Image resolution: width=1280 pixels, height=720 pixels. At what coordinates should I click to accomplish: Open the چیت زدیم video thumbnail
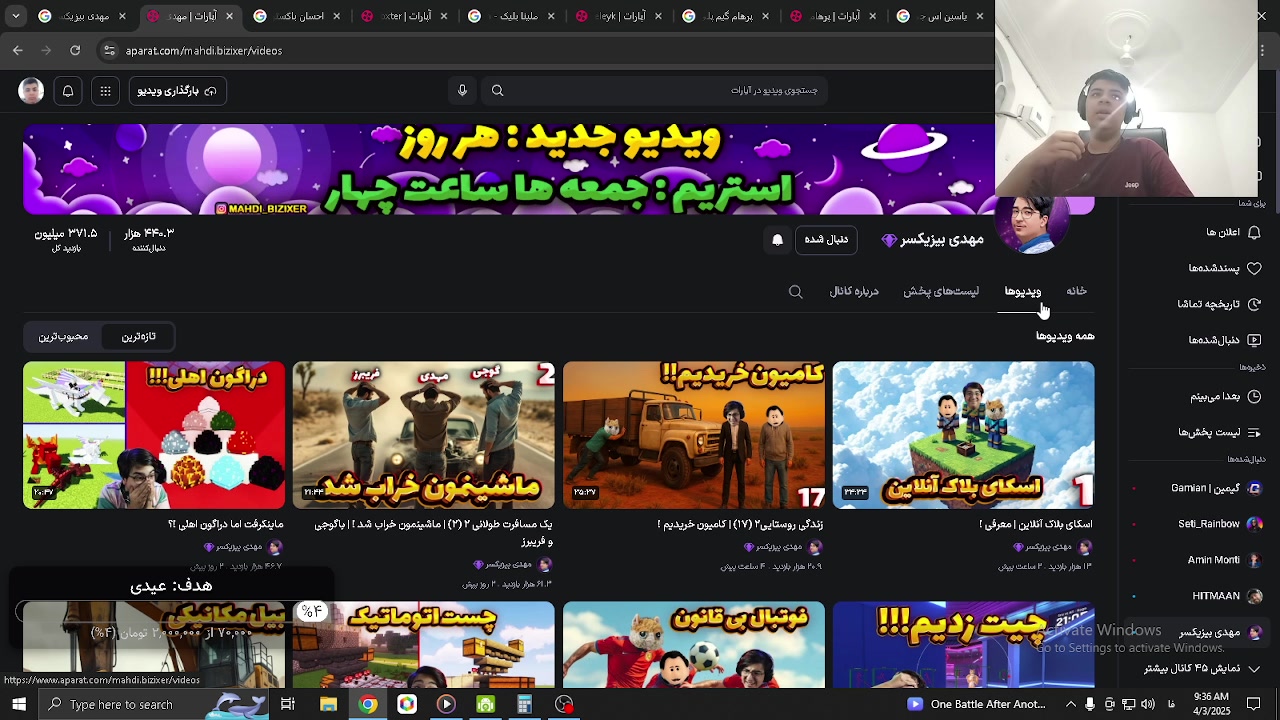coord(963,645)
